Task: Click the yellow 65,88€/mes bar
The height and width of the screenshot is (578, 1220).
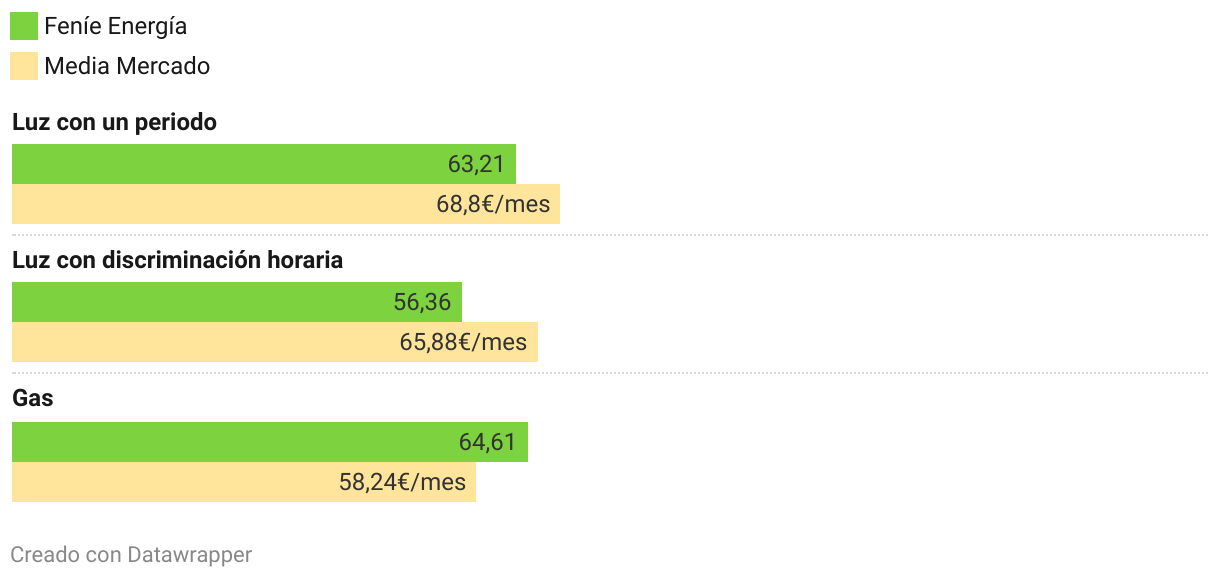Action: (x=275, y=342)
